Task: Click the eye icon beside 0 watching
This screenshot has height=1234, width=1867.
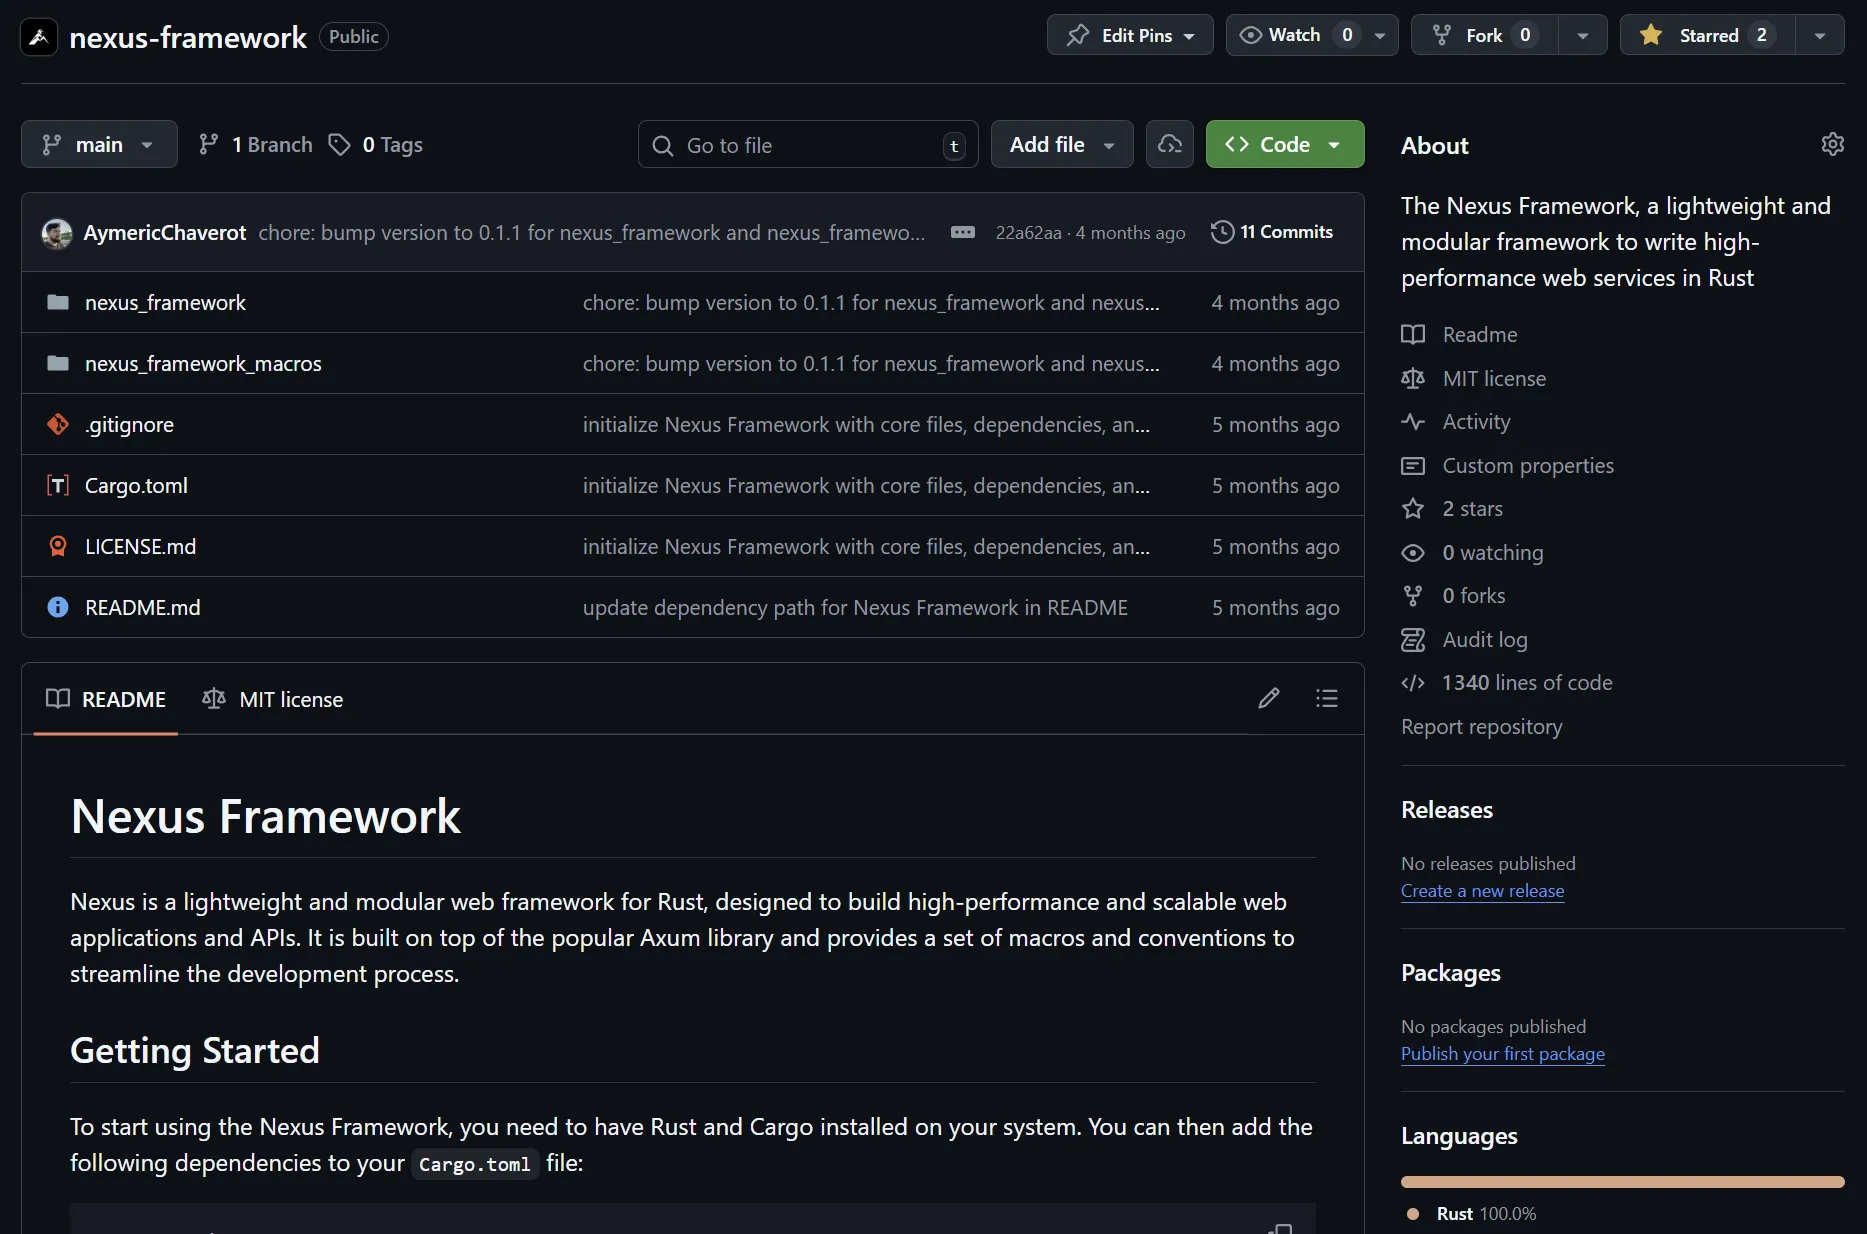Action: pos(1413,552)
